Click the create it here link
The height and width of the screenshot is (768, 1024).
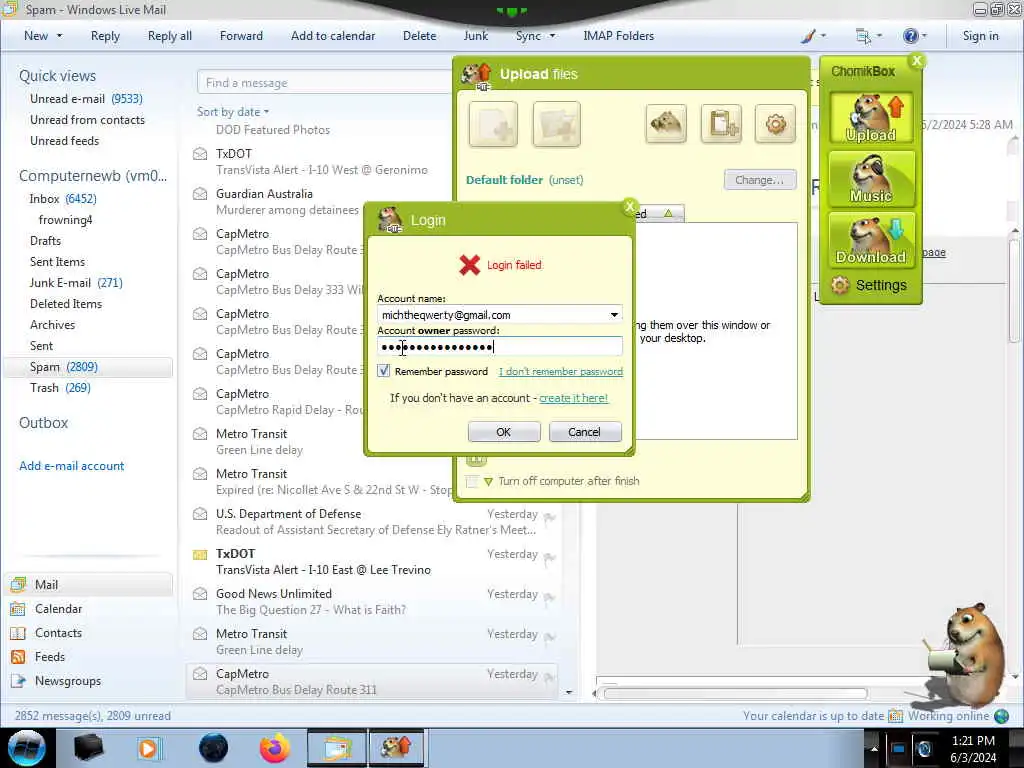pyautogui.click(x=573, y=398)
